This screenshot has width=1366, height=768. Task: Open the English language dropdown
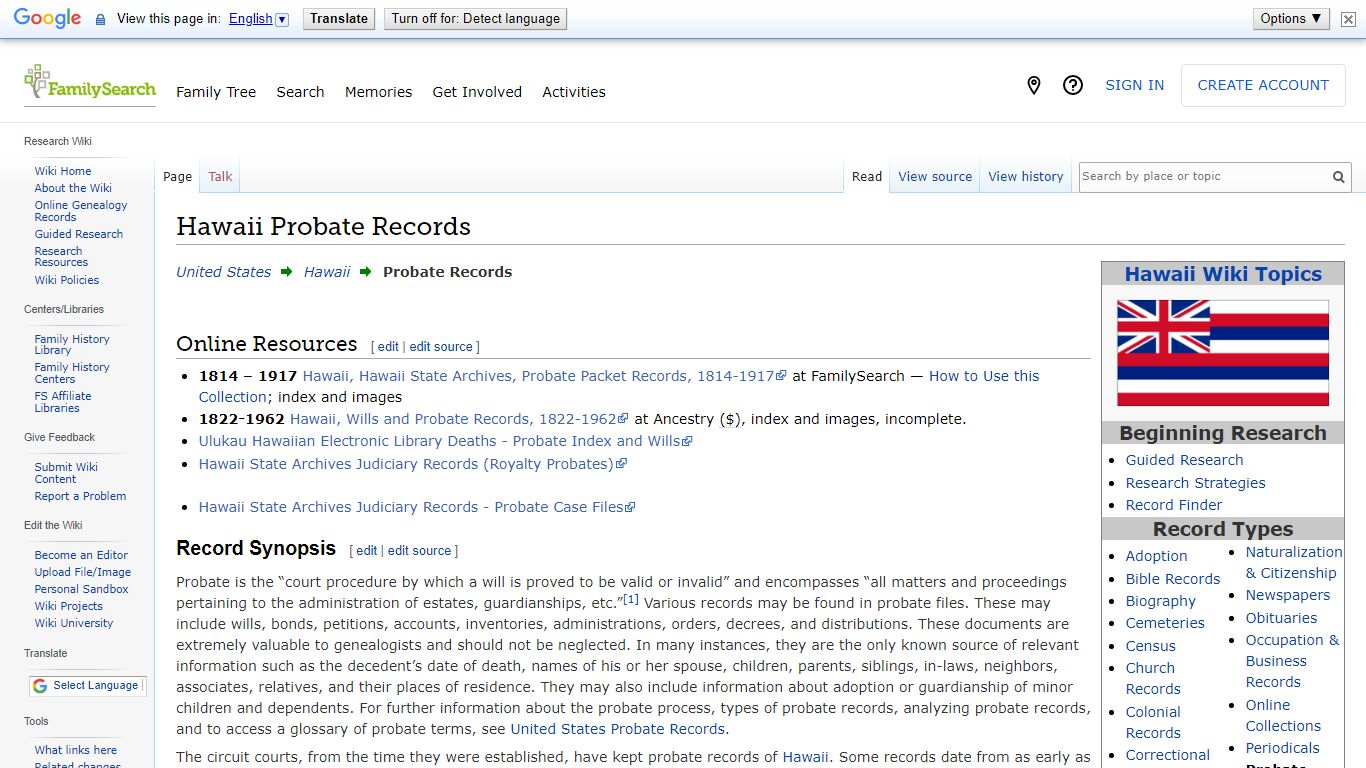tap(258, 18)
